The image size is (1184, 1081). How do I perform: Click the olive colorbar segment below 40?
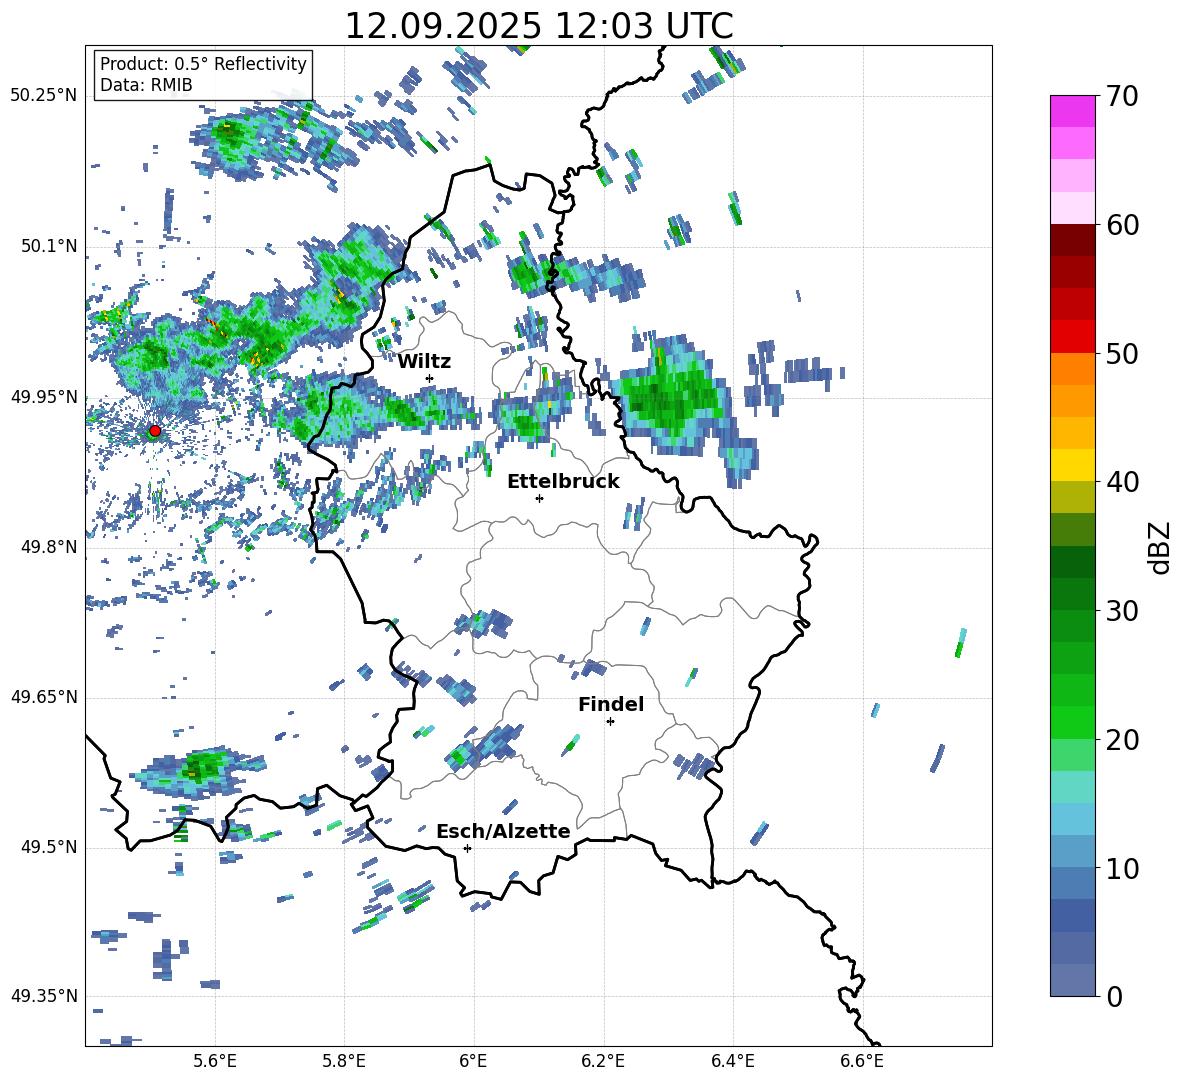tap(1072, 497)
